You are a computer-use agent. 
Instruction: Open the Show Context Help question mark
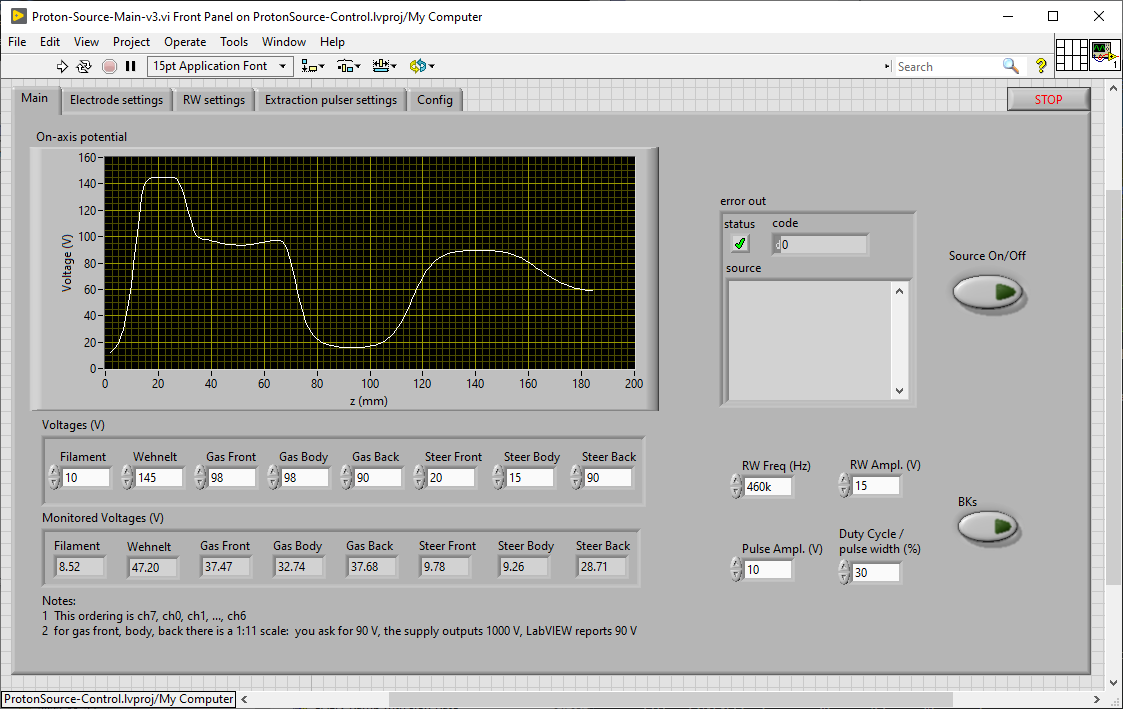pos(1041,66)
